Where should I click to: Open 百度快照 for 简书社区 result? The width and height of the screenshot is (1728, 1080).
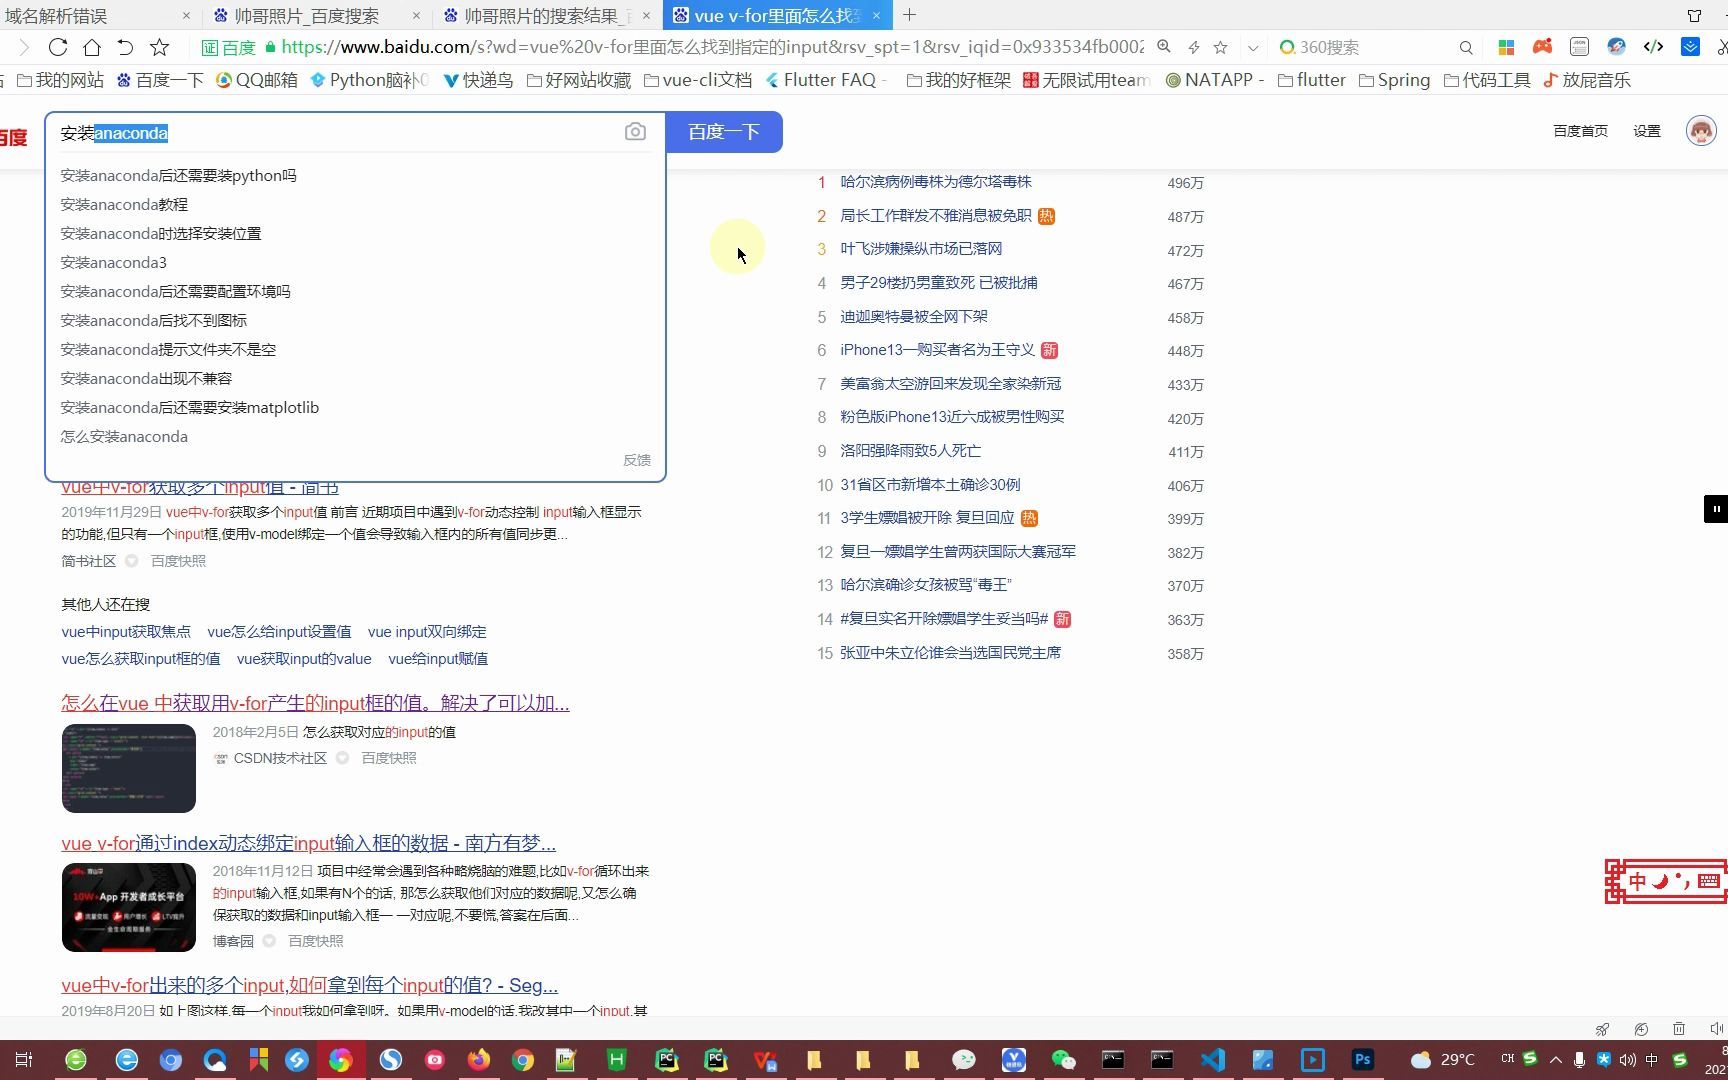(178, 561)
